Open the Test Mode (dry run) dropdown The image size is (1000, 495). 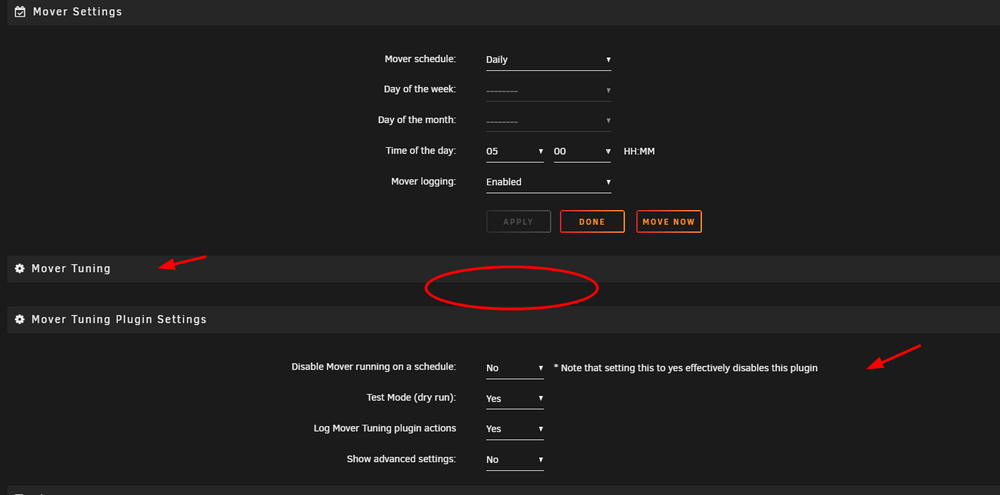point(515,399)
